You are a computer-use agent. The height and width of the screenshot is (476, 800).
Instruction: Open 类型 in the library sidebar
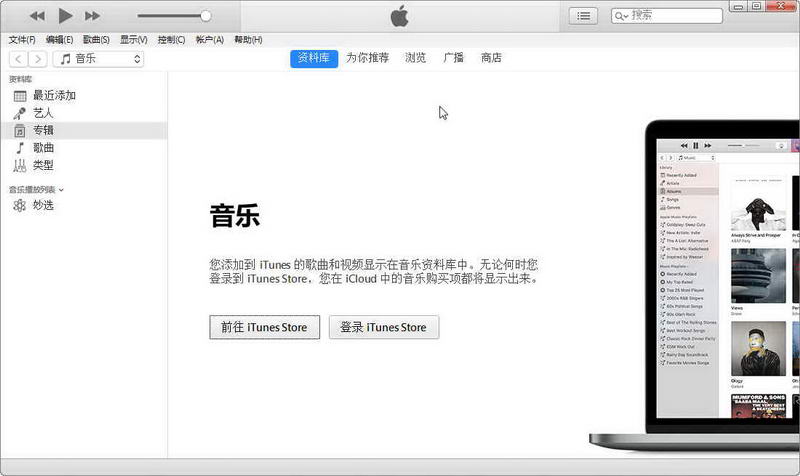pyautogui.click(x=43, y=165)
